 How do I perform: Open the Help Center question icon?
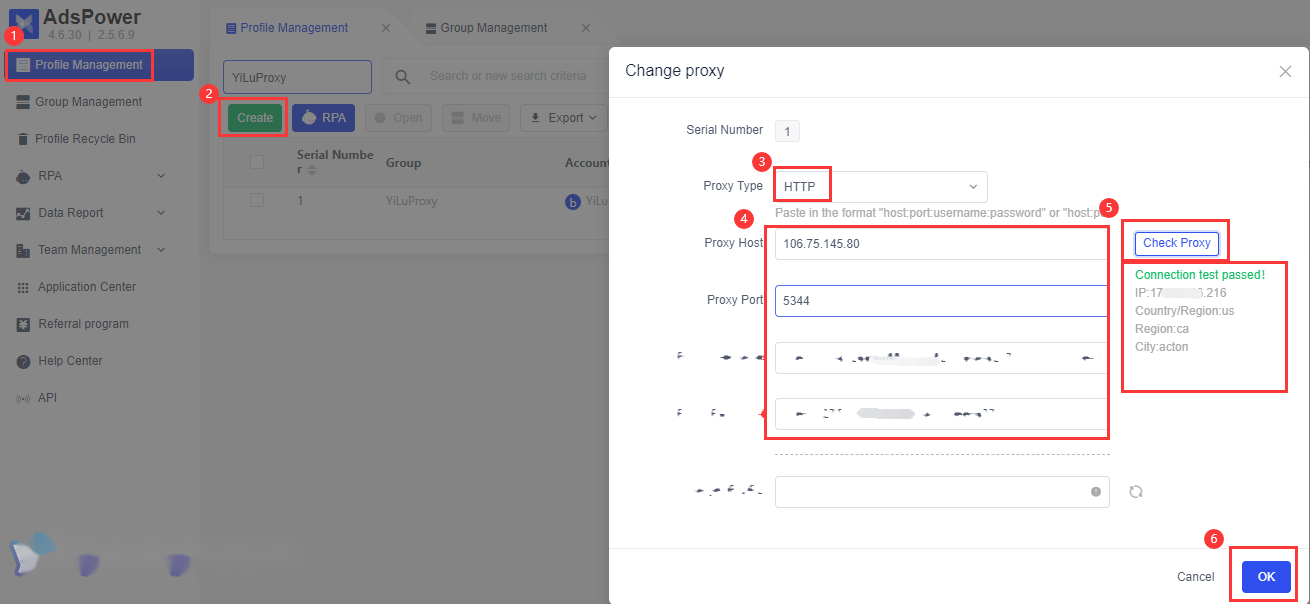click(23, 361)
